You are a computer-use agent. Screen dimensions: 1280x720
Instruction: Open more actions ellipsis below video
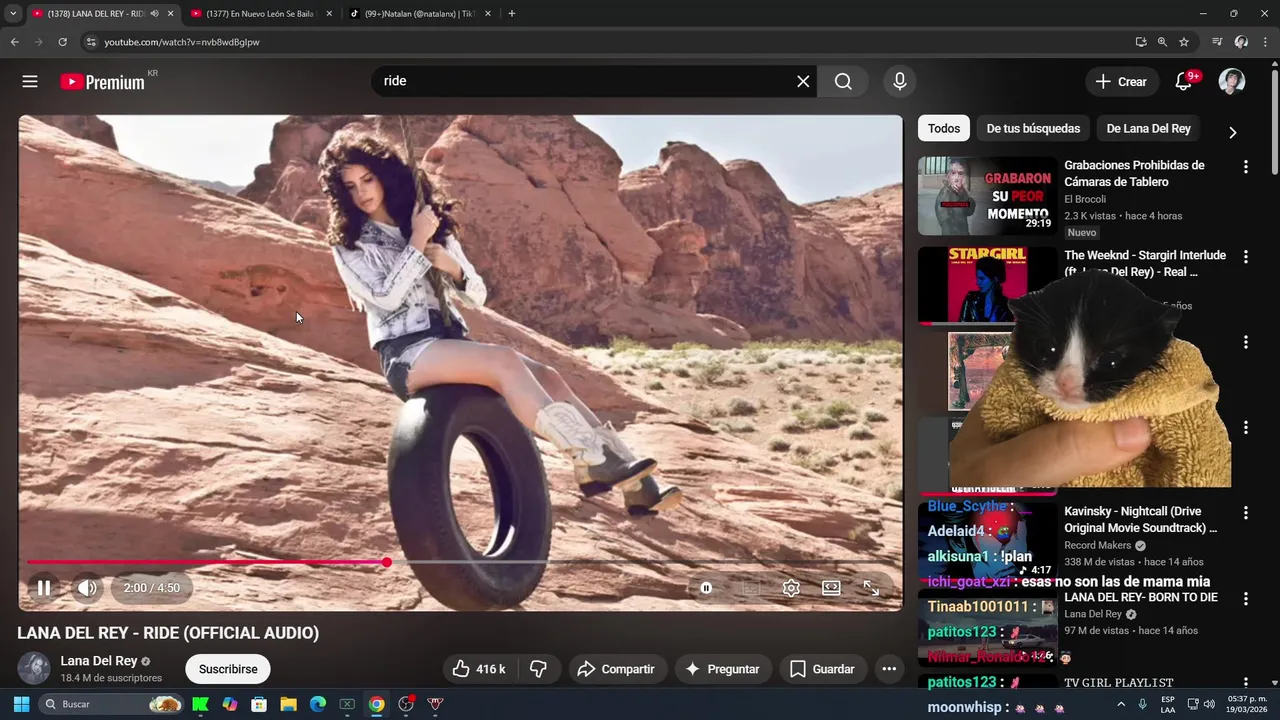889,669
